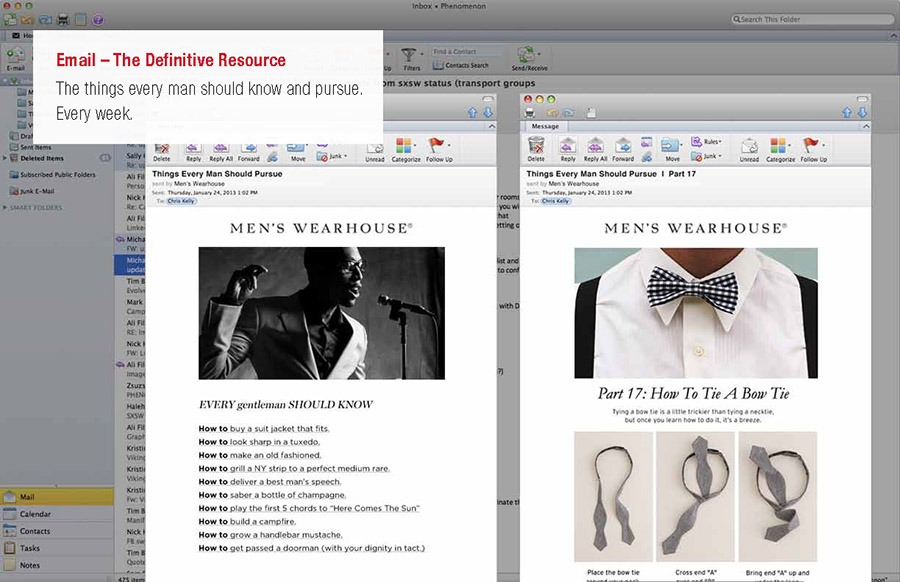
Task: Click Reply in the Part 17 message window
Action: (568, 149)
